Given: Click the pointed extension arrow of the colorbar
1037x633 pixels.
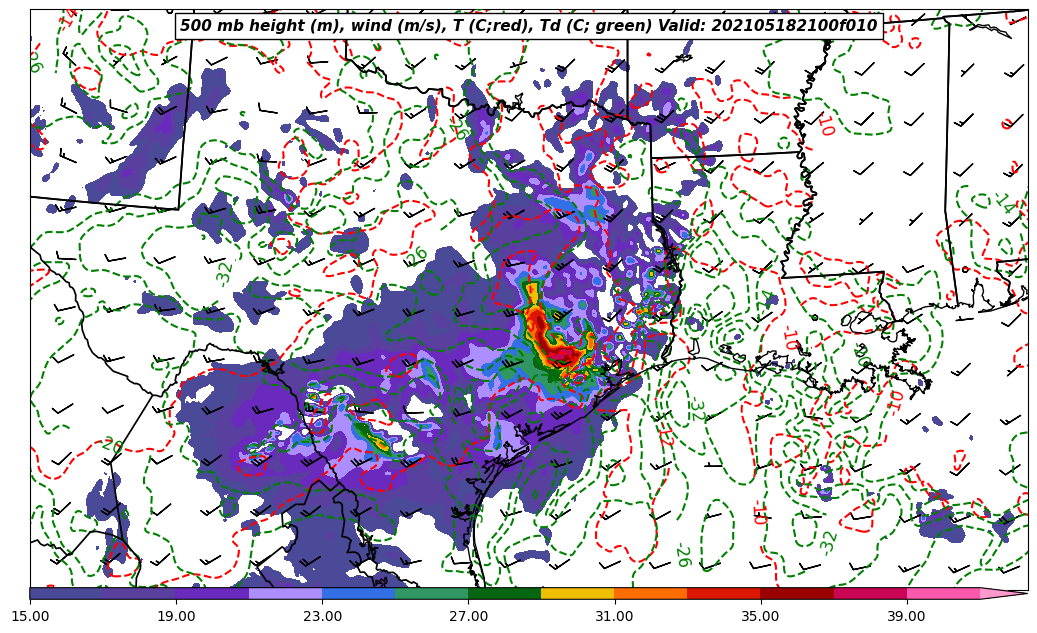Looking at the screenshot, I should [x=1003, y=593].
